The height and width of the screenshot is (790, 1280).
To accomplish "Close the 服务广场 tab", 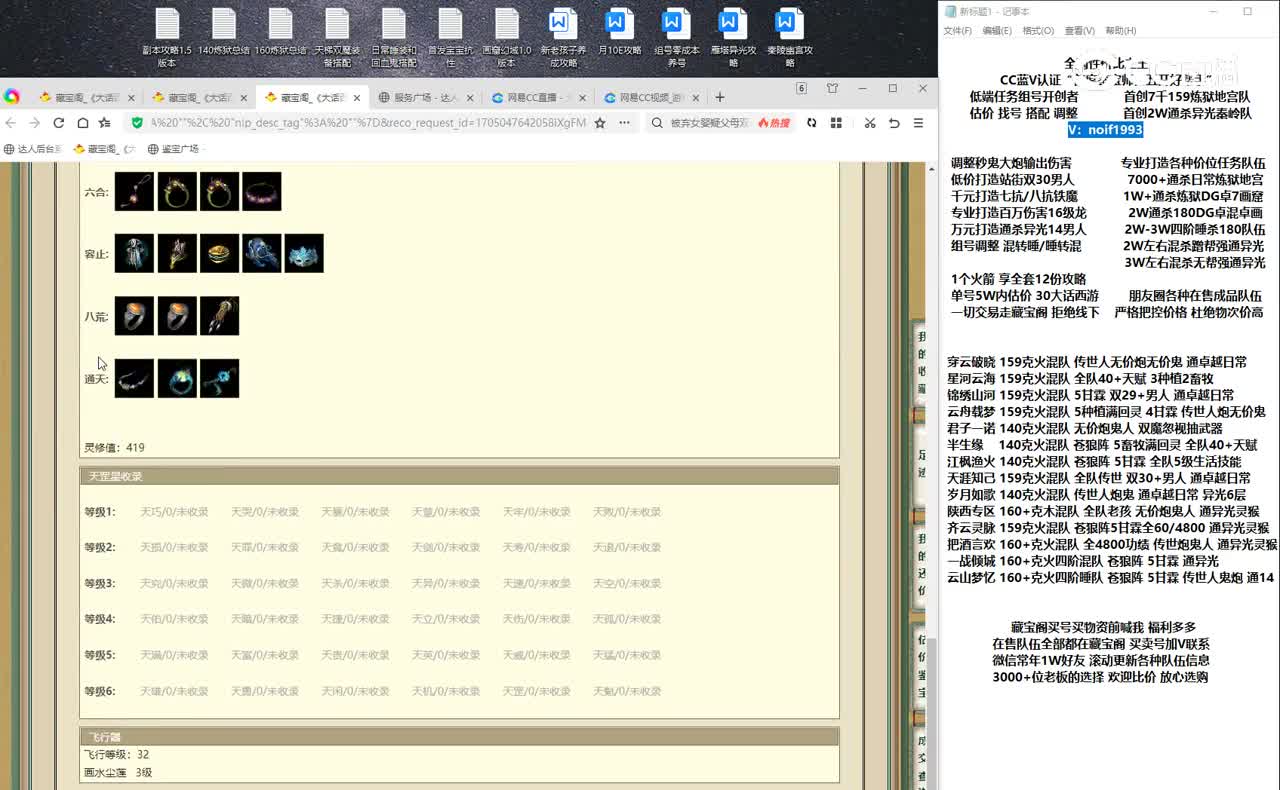I will click(x=470, y=98).
